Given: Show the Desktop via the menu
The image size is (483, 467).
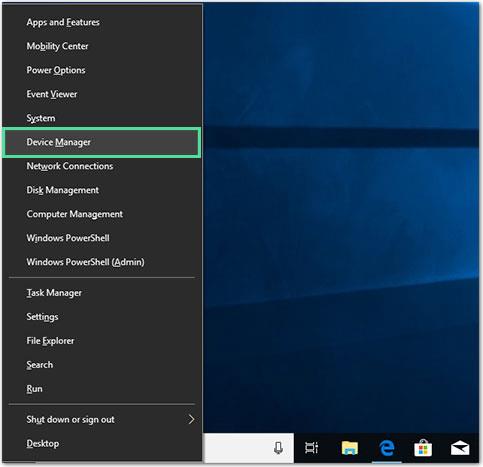Looking at the screenshot, I should (102, 444).
